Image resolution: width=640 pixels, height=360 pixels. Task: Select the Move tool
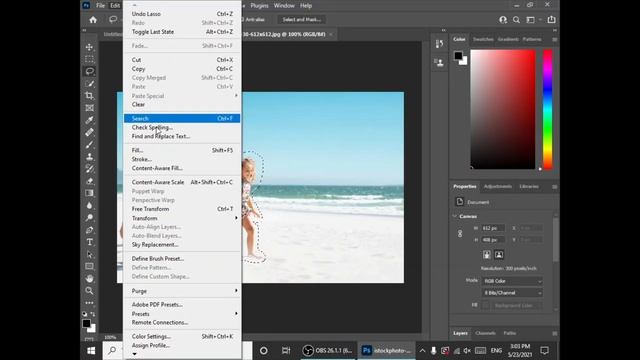click(89, 47)
